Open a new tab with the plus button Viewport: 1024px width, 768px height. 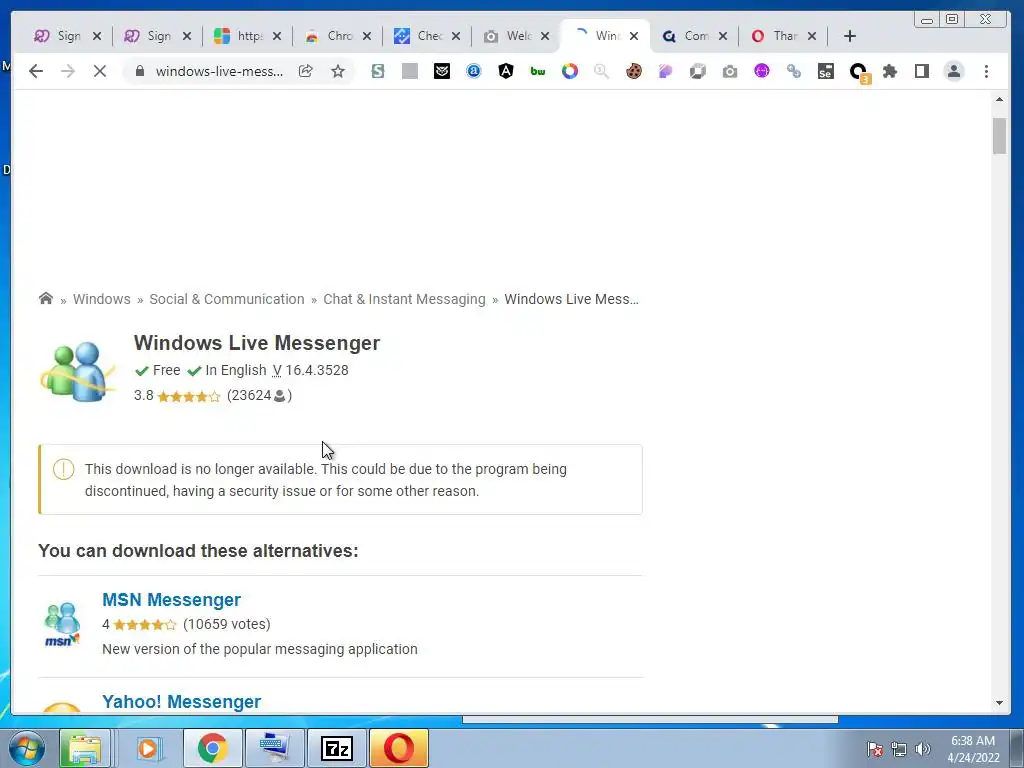850,36
